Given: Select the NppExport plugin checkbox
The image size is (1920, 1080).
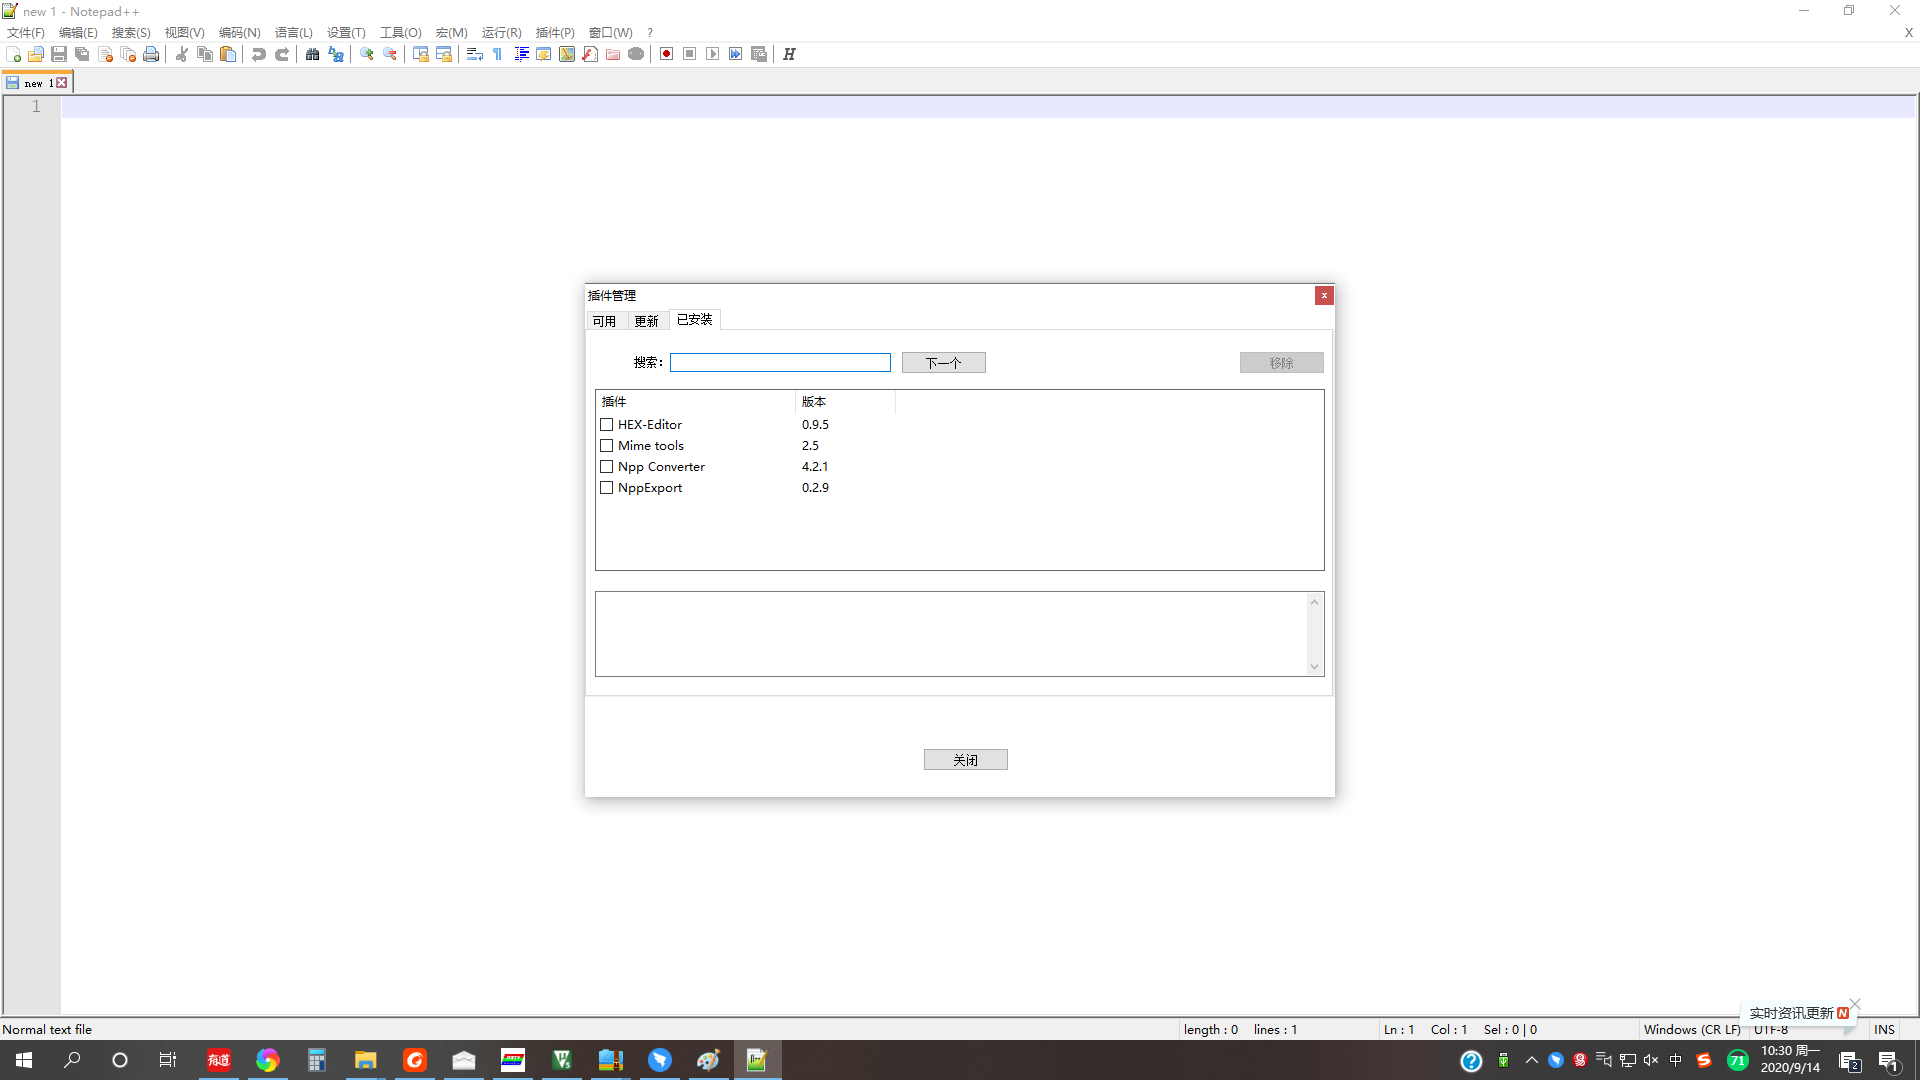Looking at the screenshot, I should [607, 487].
